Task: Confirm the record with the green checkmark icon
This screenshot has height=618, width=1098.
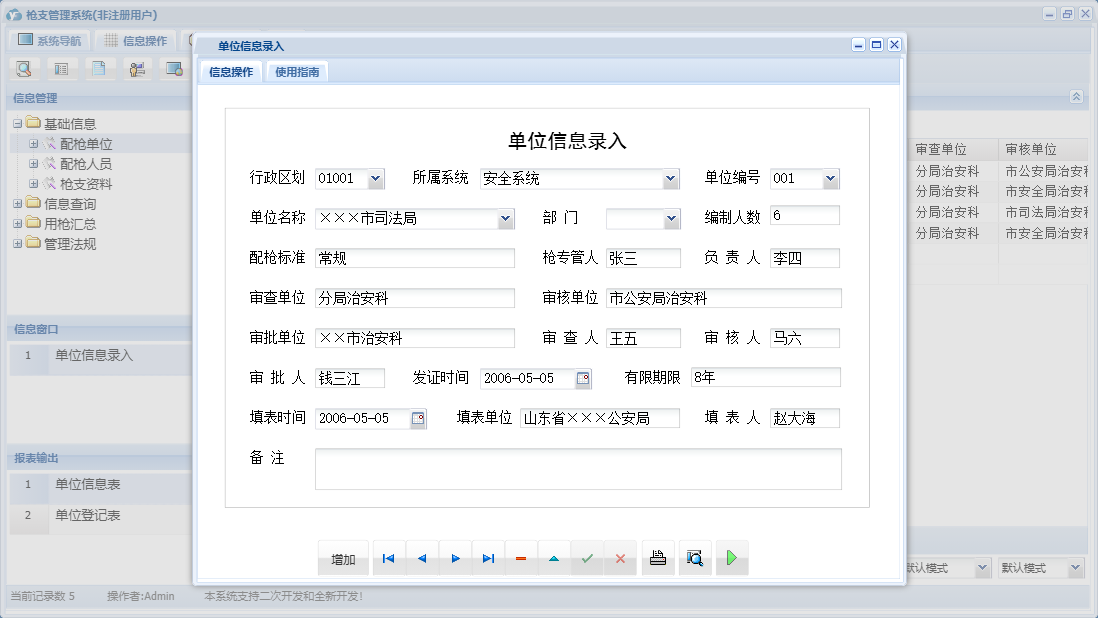Action: click(587, 558)
